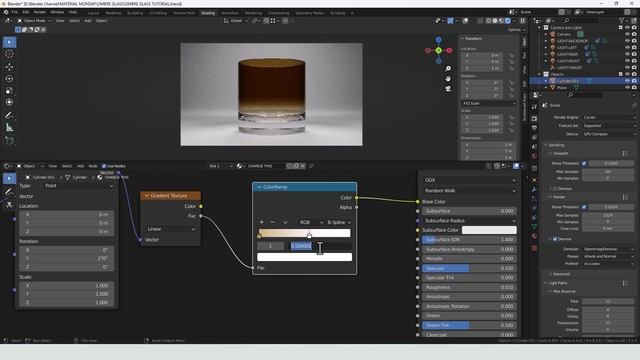The image size is (640, 360).
Task: Click the viewport zoom magnifier gizmo
Action: (x=448, y=69)
